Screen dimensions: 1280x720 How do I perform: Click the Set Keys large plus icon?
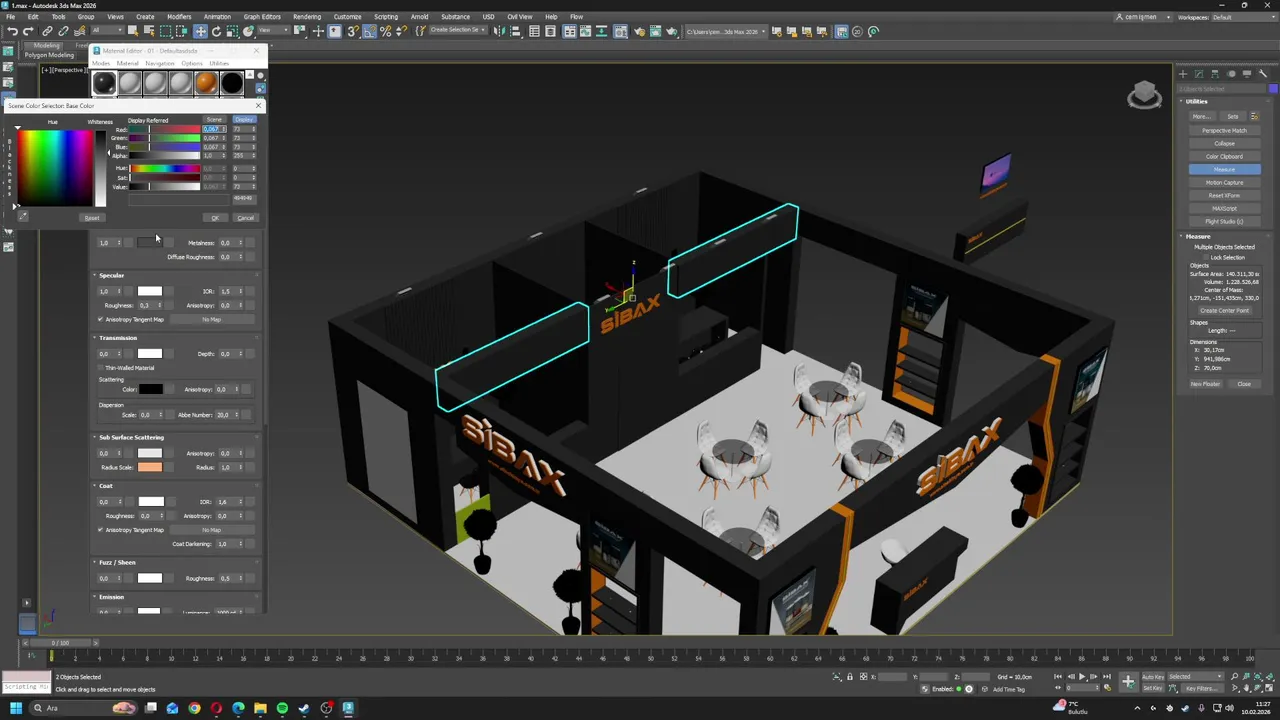pos(1128,682)
